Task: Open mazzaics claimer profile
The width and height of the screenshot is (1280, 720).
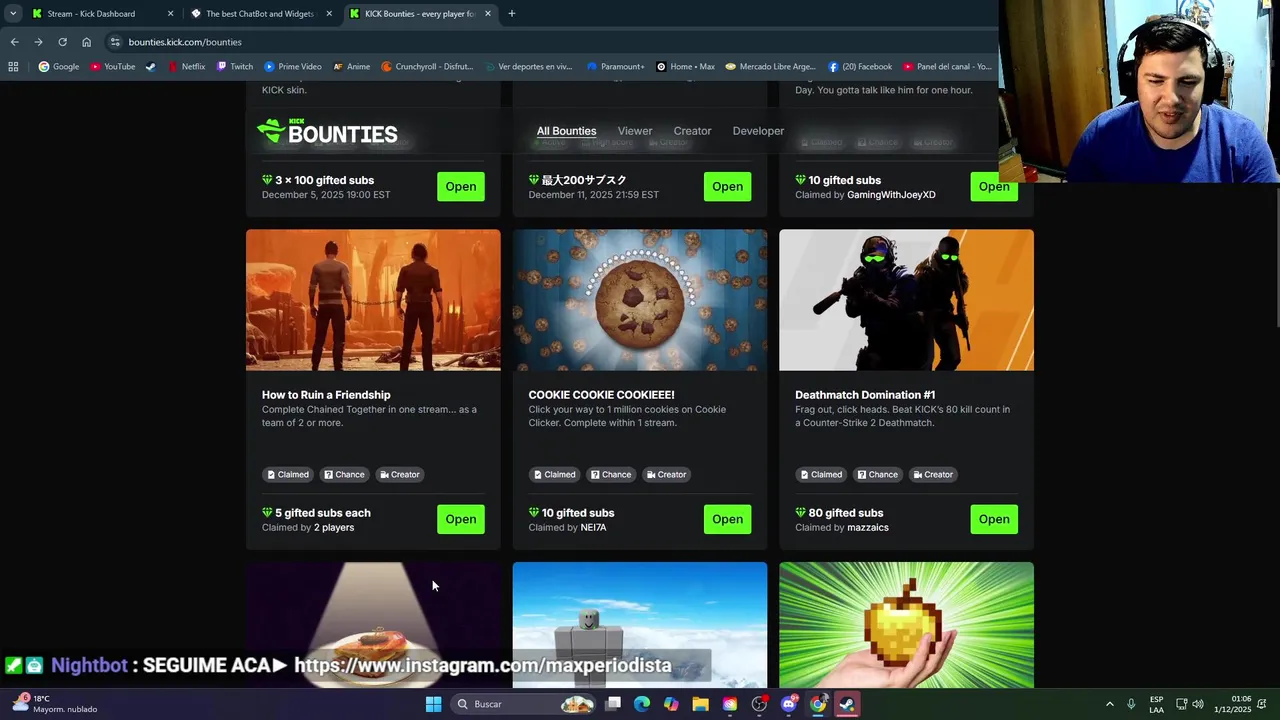Action: click(x=868, y=528)
